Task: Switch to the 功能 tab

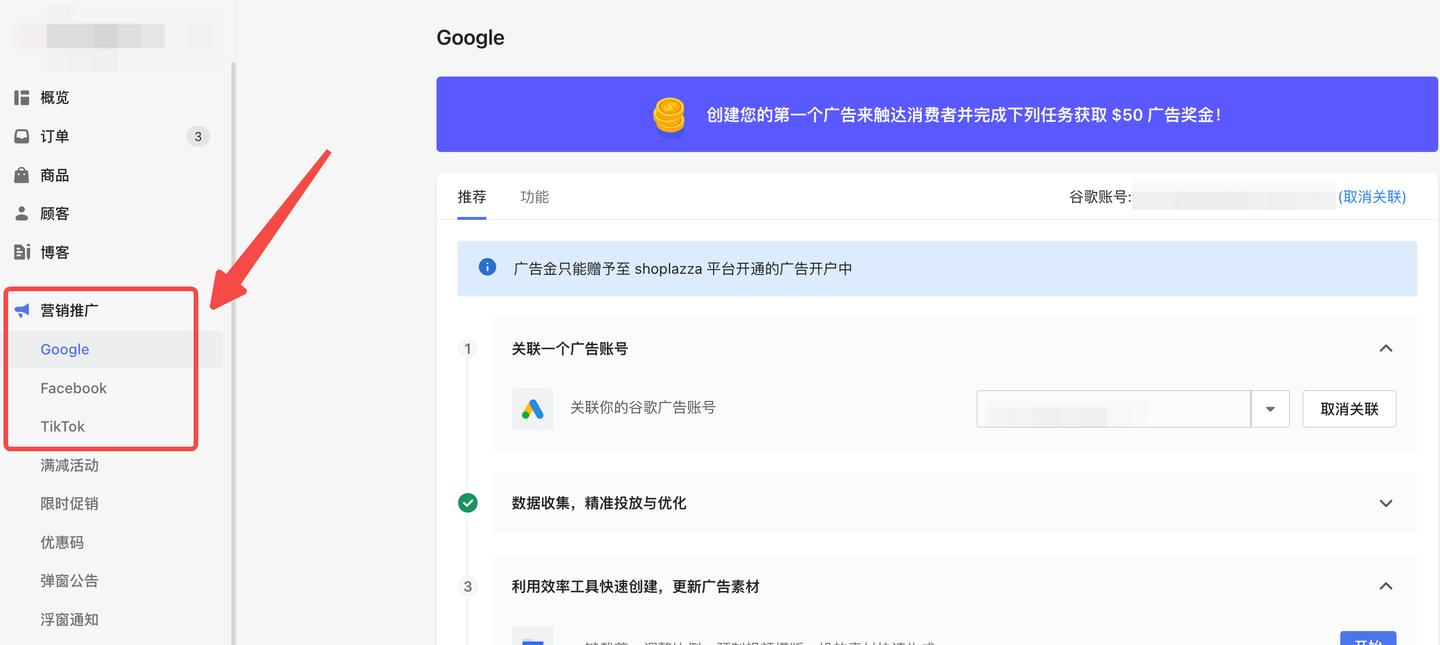Action: coord(534,196)
